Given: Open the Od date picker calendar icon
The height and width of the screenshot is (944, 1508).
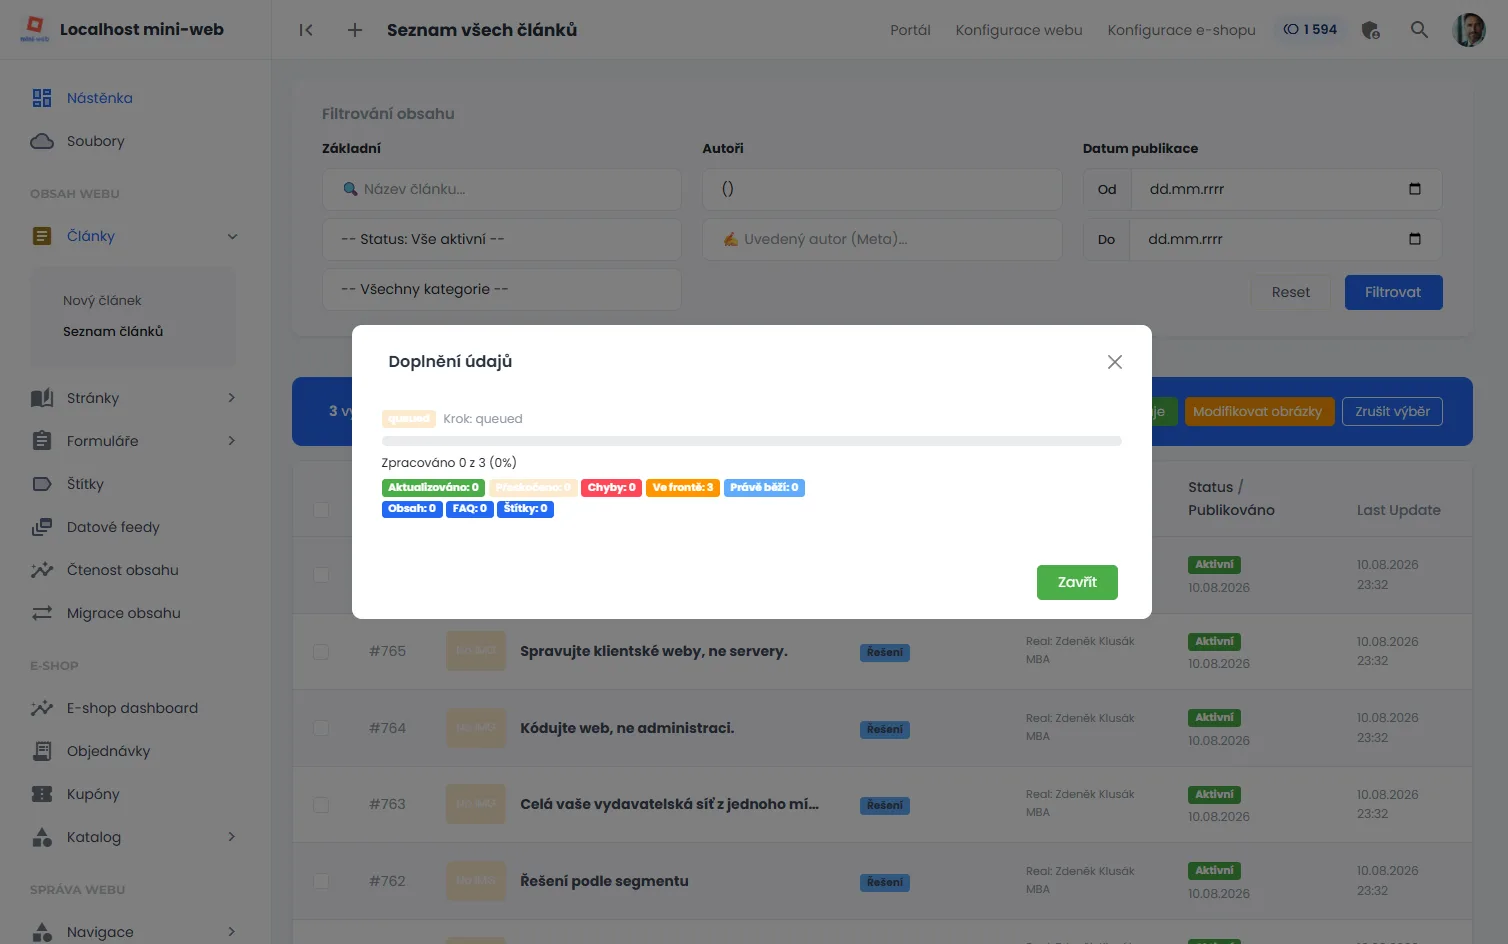Looking at the screenshot, I should pos(1415,189).
